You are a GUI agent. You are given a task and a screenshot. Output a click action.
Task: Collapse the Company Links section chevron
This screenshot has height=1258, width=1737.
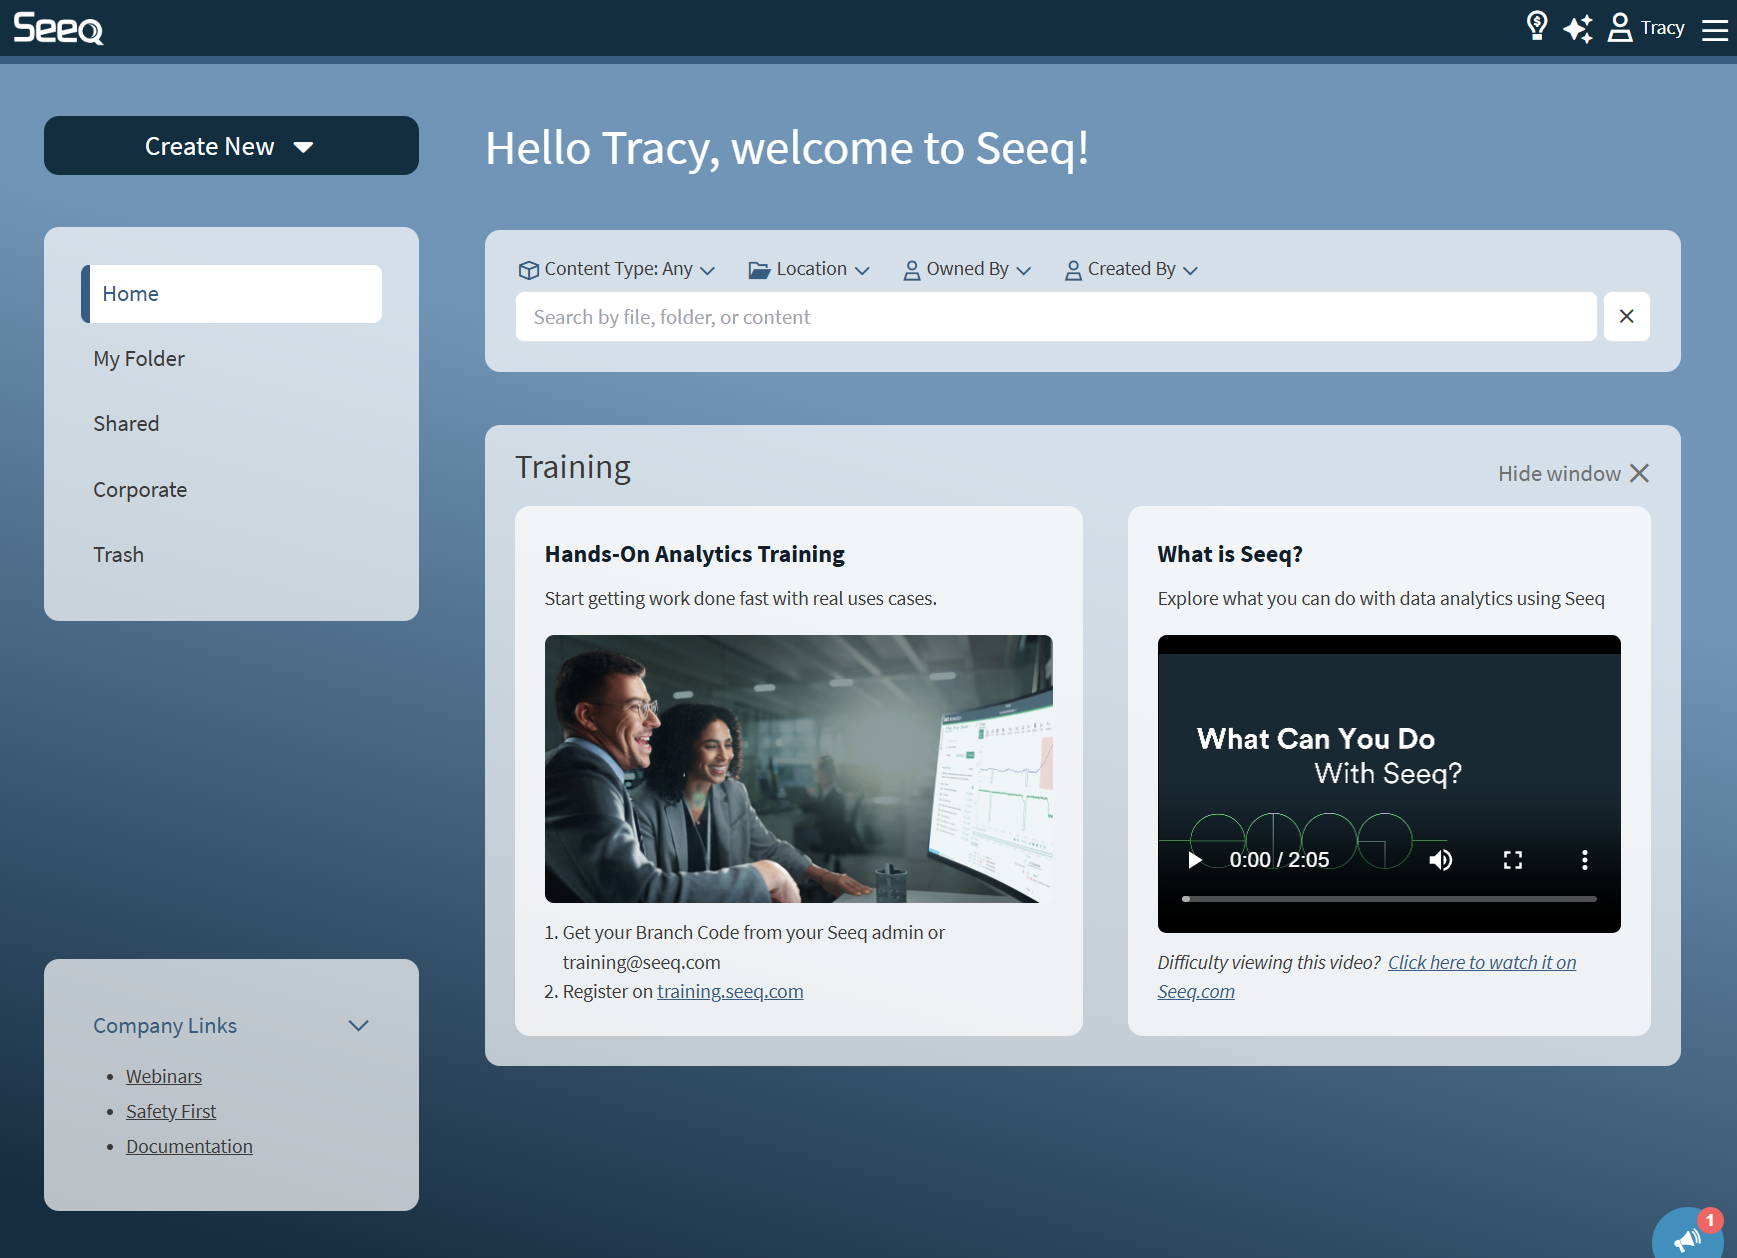coord(358,1026)
